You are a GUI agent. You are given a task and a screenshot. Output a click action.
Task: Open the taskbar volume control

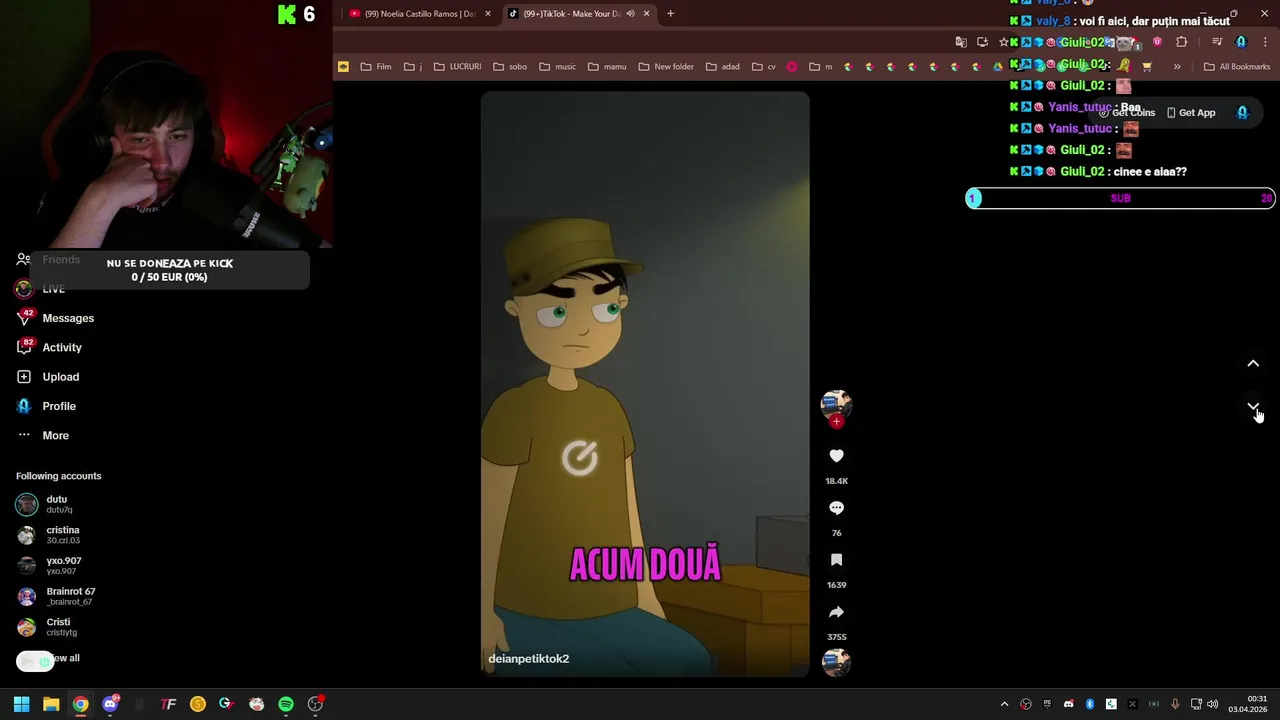pos(1212,704)
